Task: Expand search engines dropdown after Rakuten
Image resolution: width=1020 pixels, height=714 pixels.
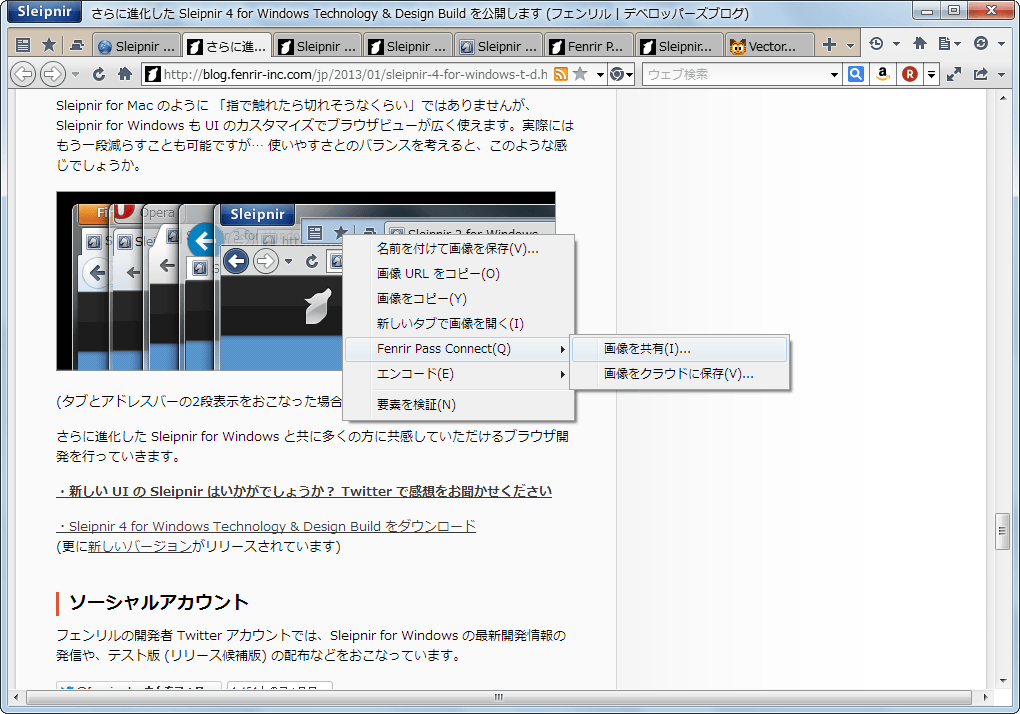Action: point(932,75)
